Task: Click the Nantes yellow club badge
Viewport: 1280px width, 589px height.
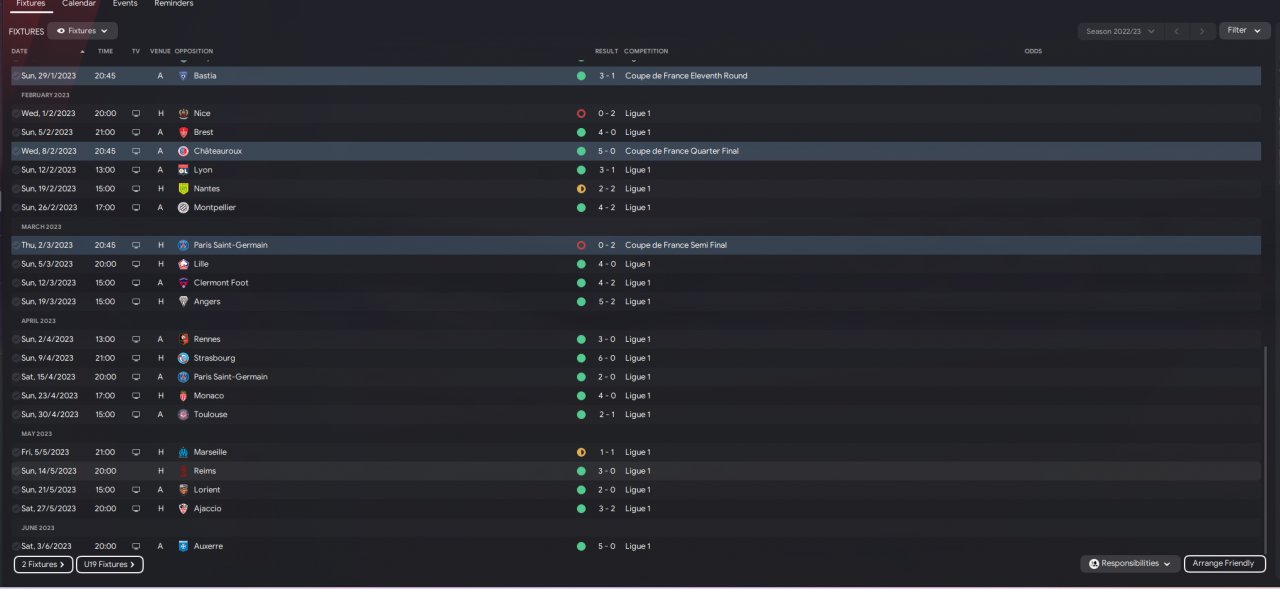Action: pyautogui.click(x=183, y=189)
